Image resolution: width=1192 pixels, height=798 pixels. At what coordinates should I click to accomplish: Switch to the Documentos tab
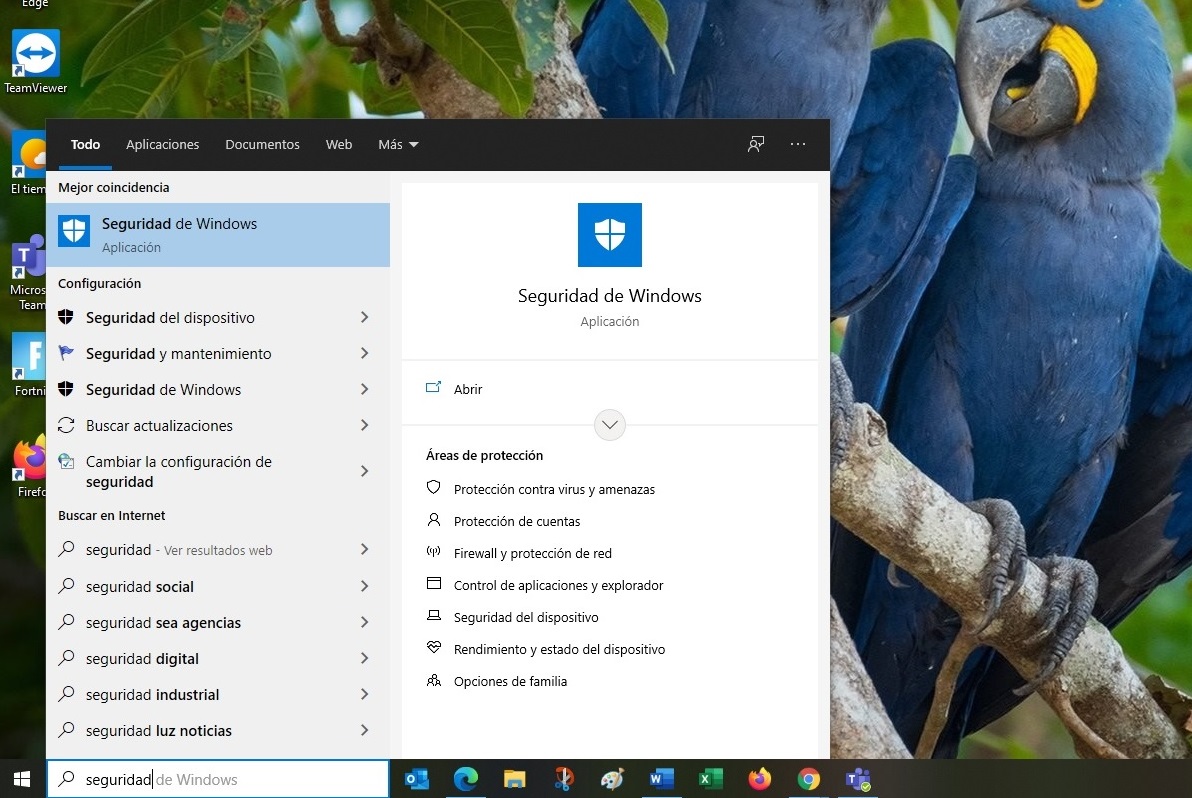(x=262, y=144)
